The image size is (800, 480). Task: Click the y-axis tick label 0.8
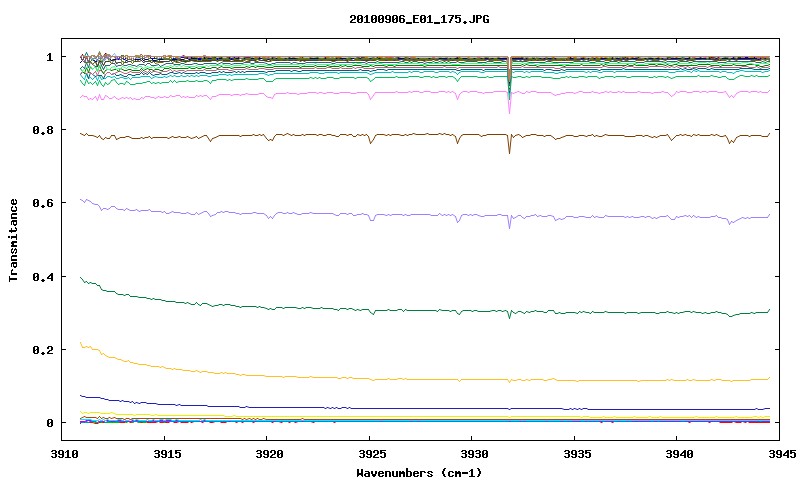[x=43, y=130]
